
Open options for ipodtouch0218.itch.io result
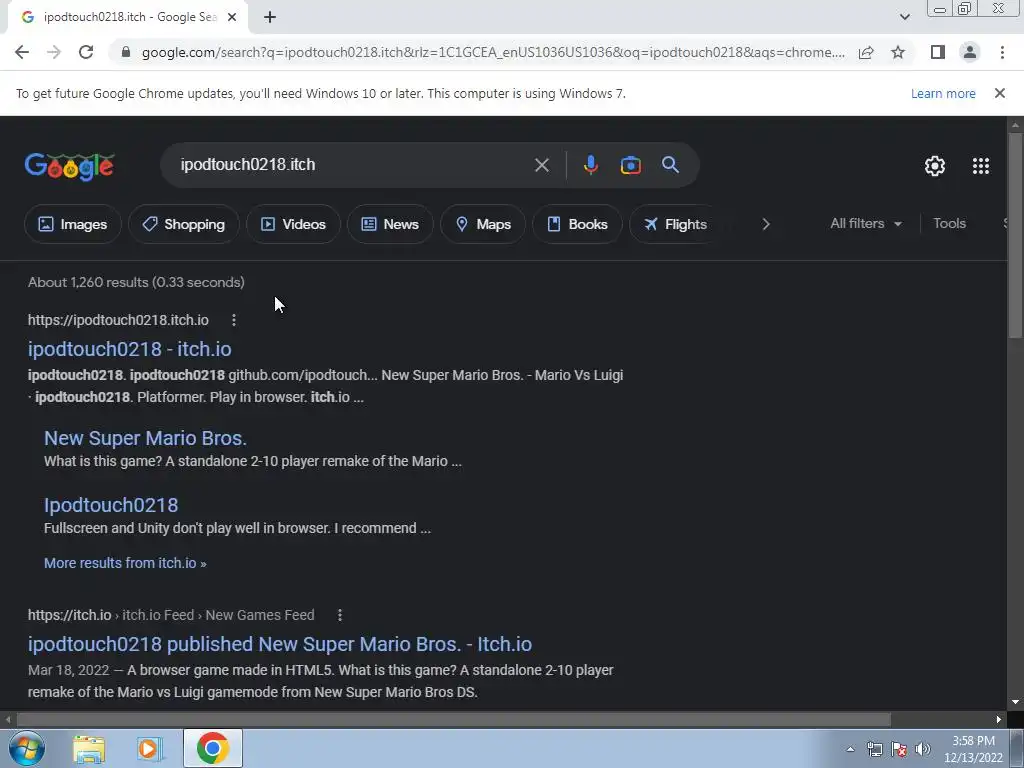(x=234, y=320)
